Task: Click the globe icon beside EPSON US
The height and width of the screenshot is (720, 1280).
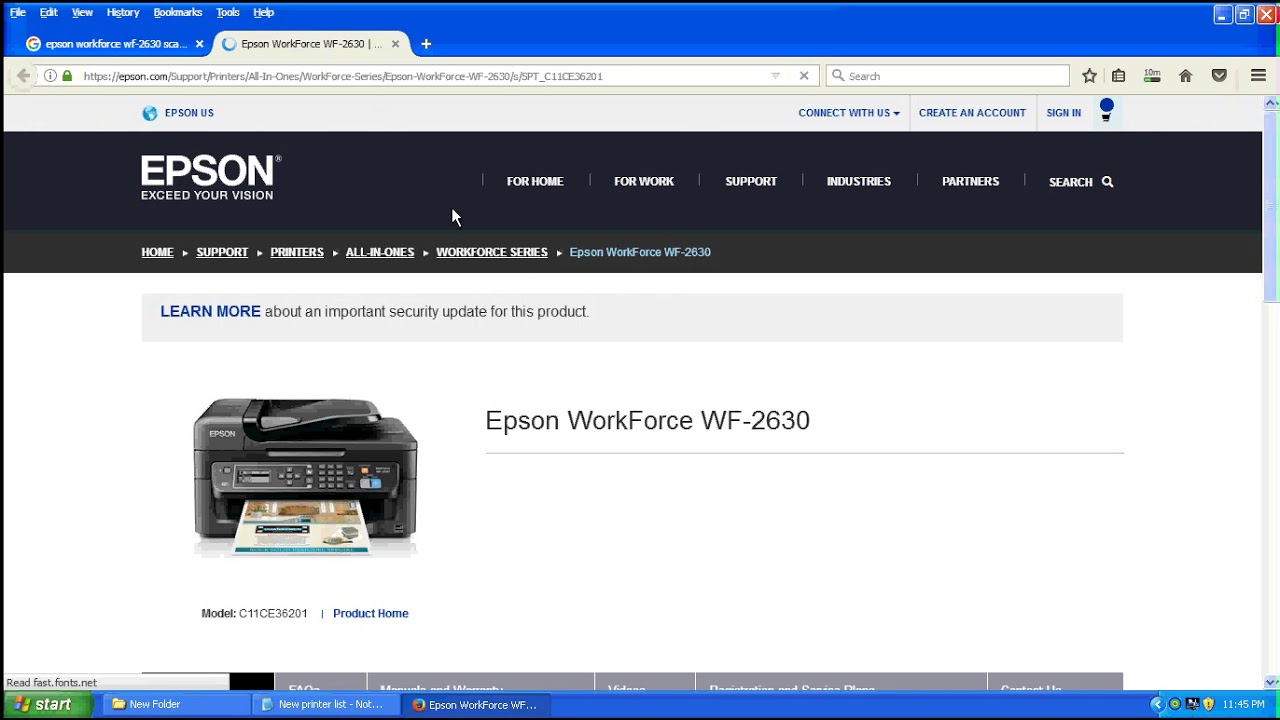Action: click(x=150, y=113)
